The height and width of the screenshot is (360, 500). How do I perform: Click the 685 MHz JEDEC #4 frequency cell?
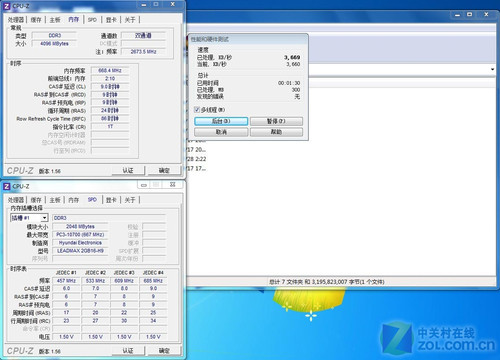point(153,281)
